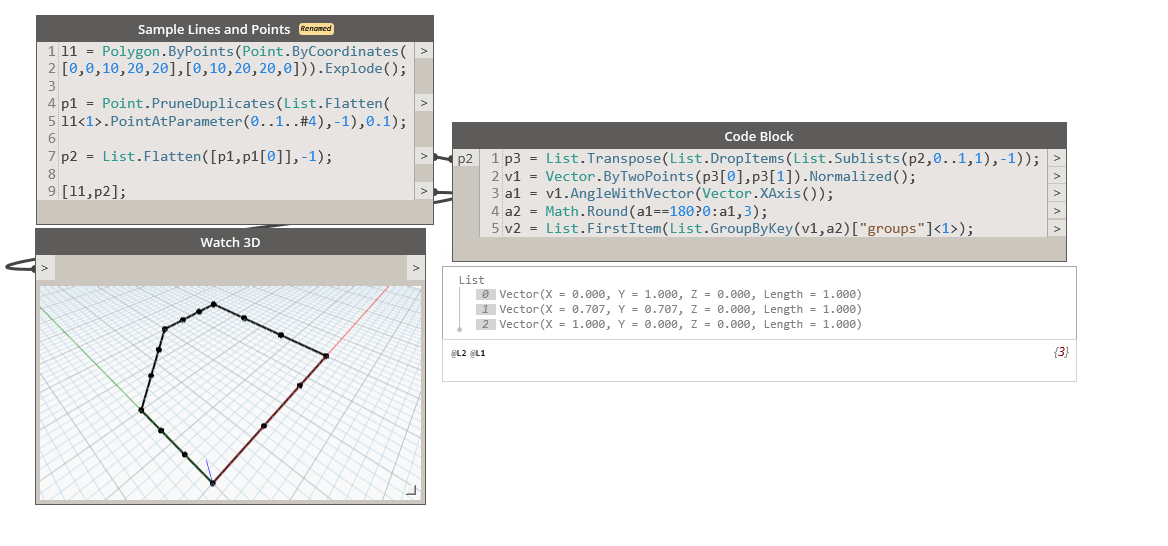Click code line 'a2 = Math.Round(a1==180?0:a1,3);'
The width and height of the screenshot is (1168, 546).
(635, 212)
